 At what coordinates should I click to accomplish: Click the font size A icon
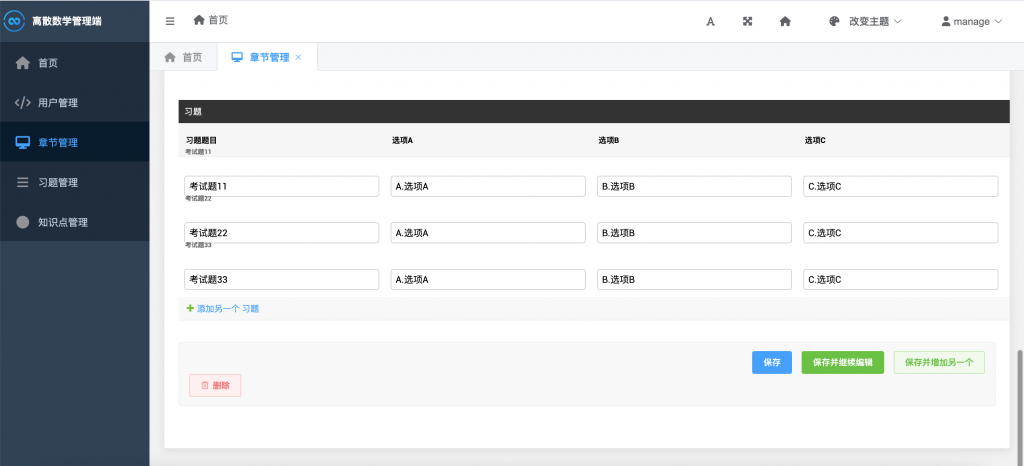pyautogui.click(x=711, y=22)
